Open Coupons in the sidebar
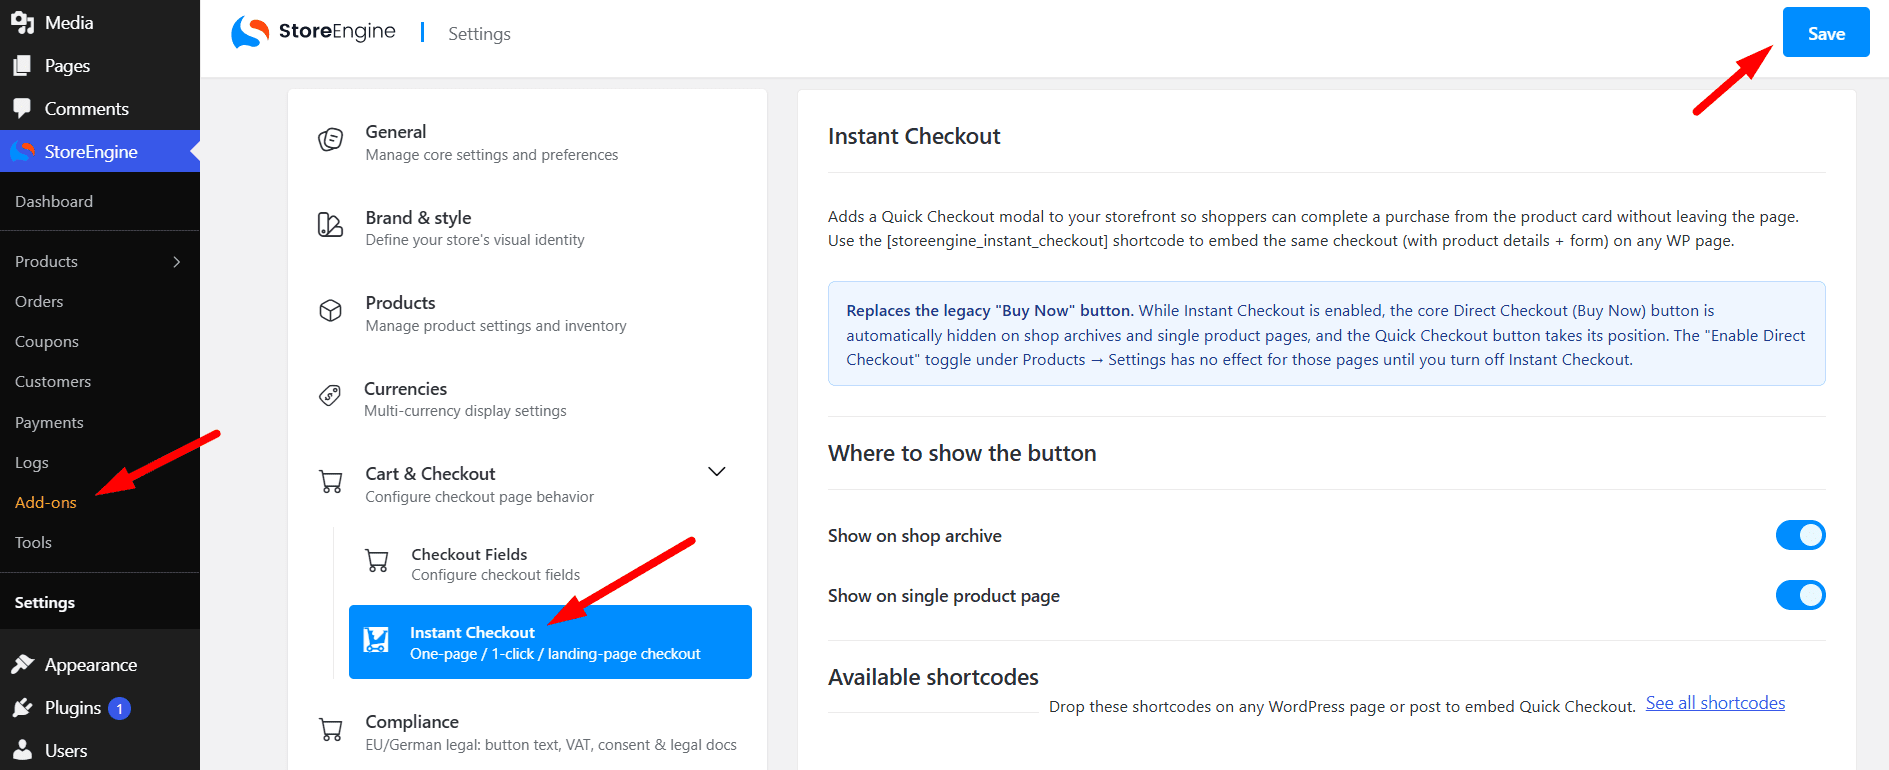Viewport: 1889px width, 770px height. point(47,341)
